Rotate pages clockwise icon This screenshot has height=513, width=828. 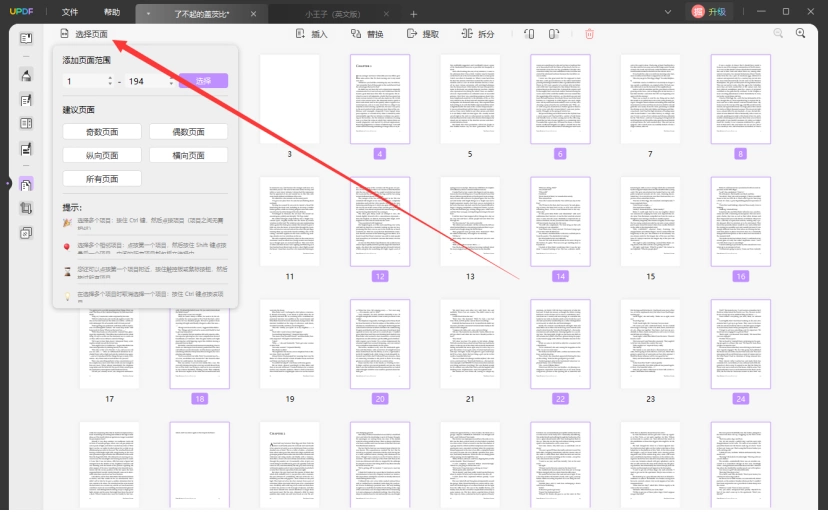pos(553,34)
